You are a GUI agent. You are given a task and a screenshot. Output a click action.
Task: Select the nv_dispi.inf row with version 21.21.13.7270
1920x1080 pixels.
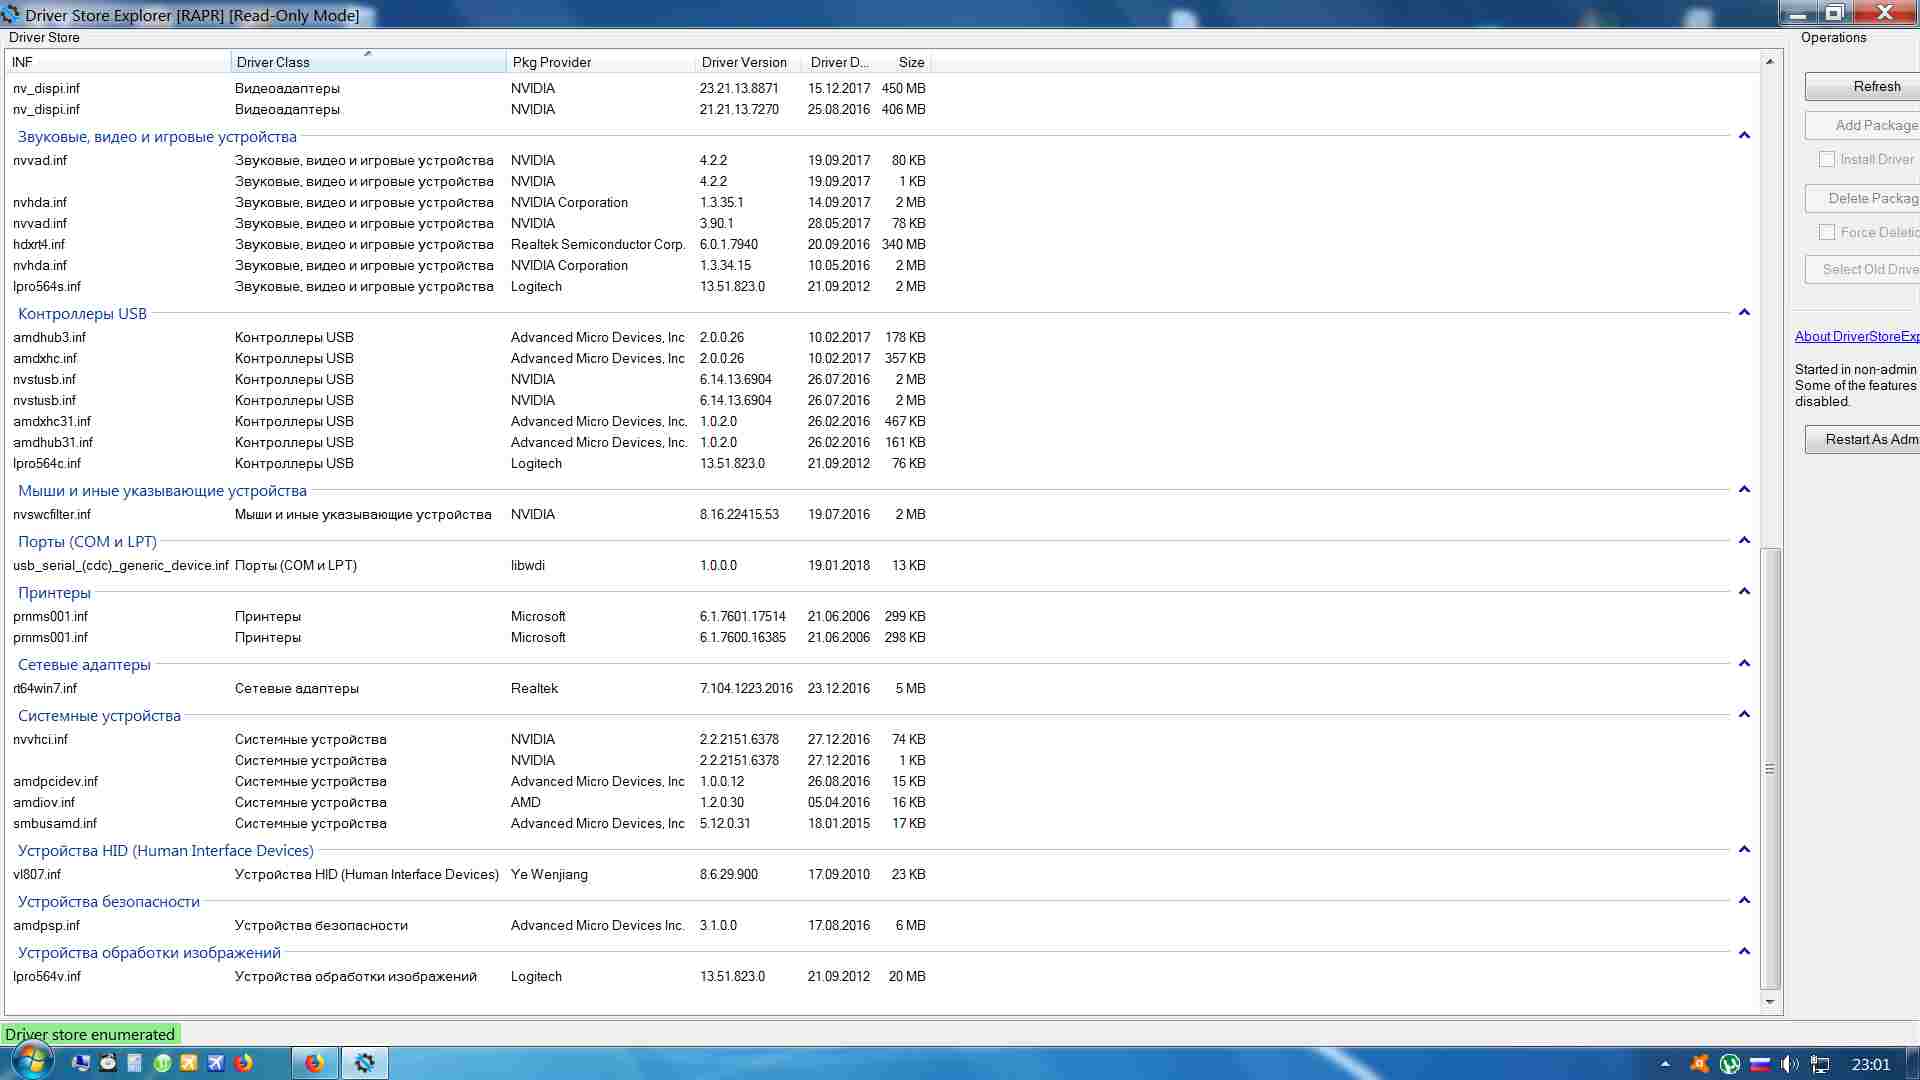point(469,109)
